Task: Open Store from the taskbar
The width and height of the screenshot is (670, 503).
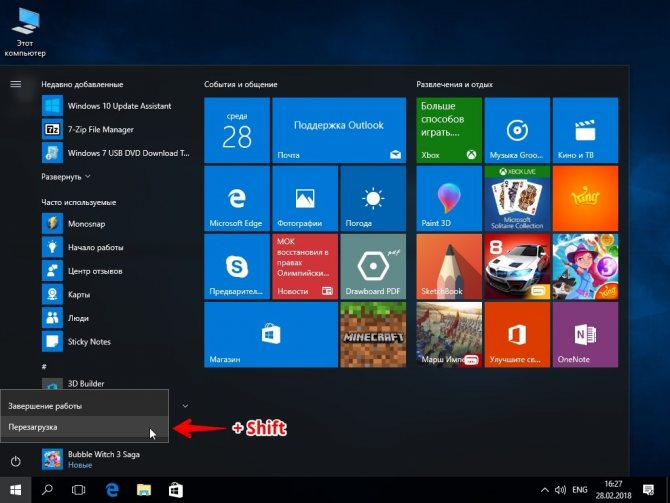Action: pyautogui.click(x=176, y=490)
